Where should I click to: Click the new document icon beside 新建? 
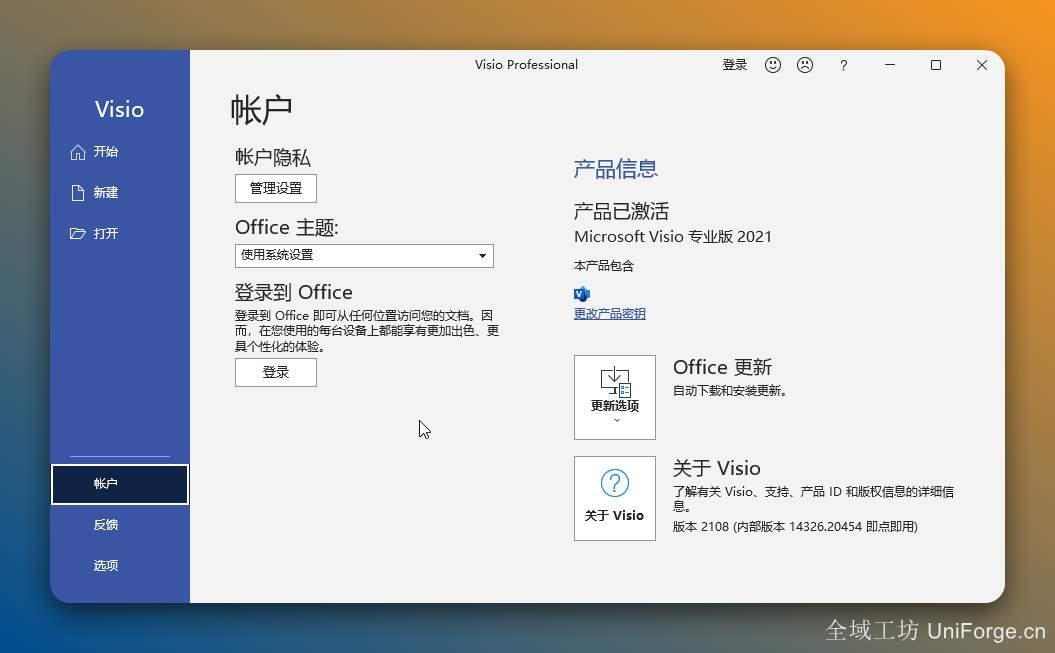pos(78,193)
